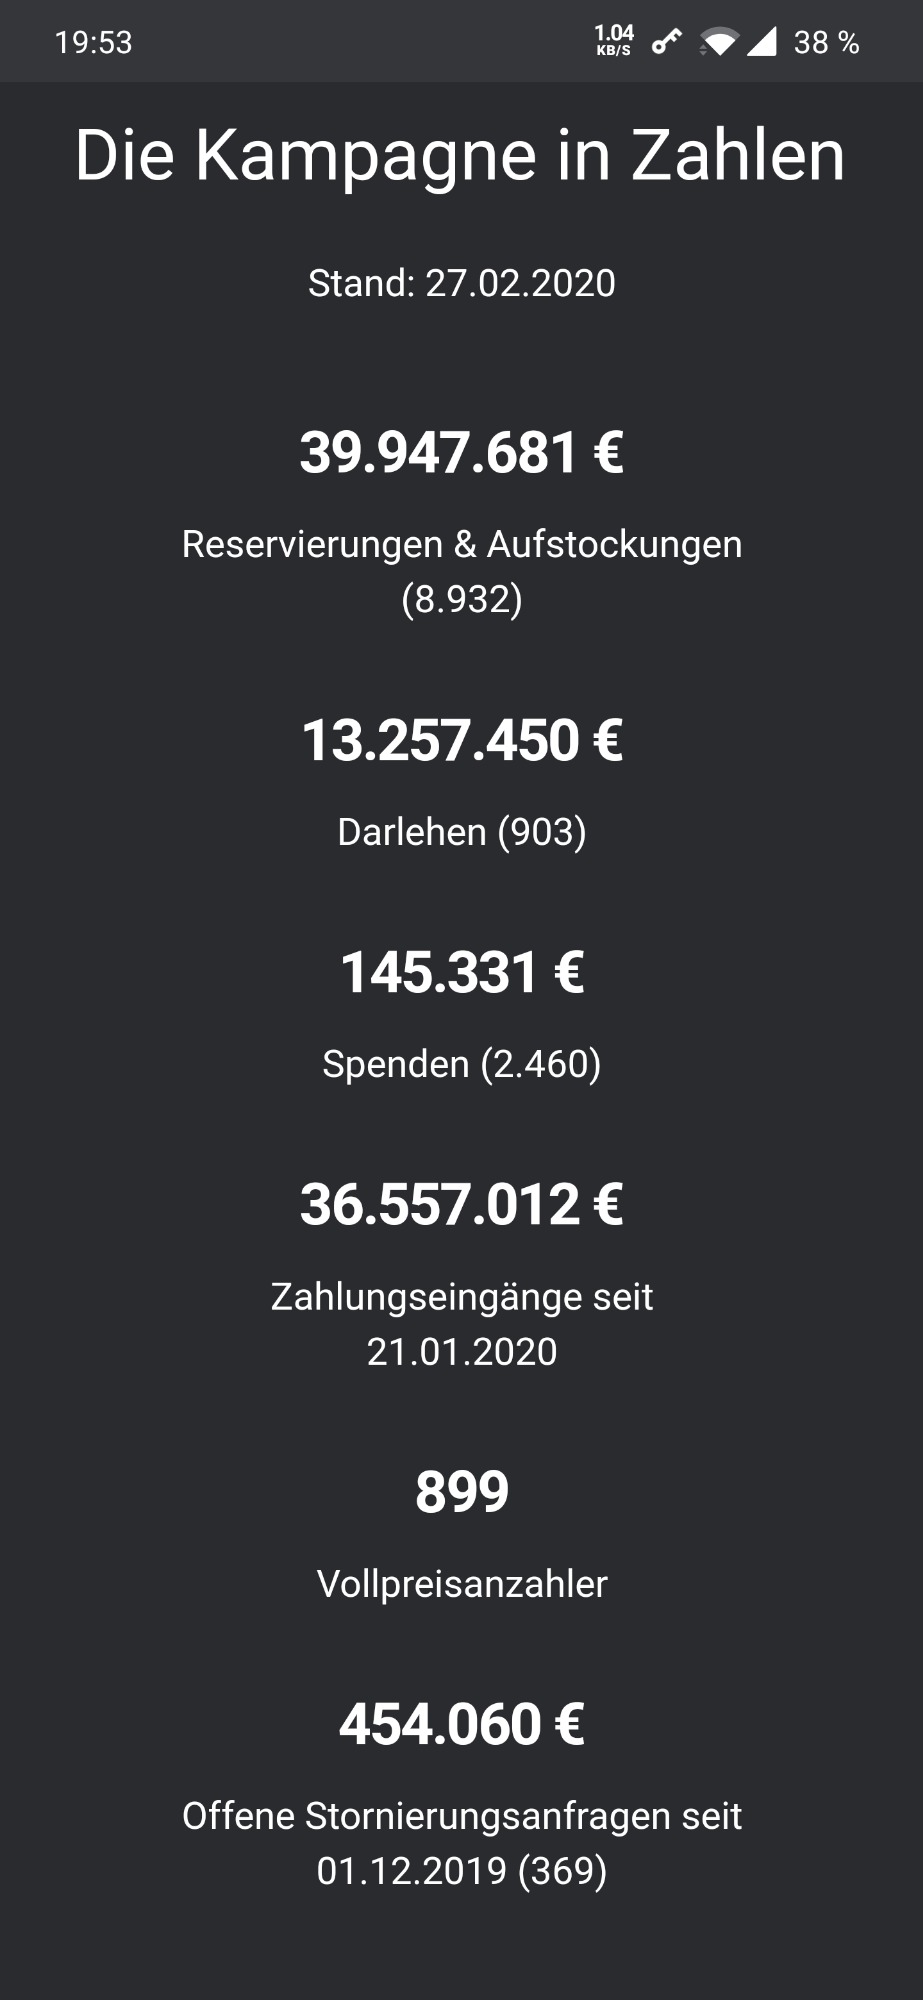The height and width of the screenshot is (2000, 923).
Task: Tap the network speed KB/S indicator
Action: coord(613,41)
